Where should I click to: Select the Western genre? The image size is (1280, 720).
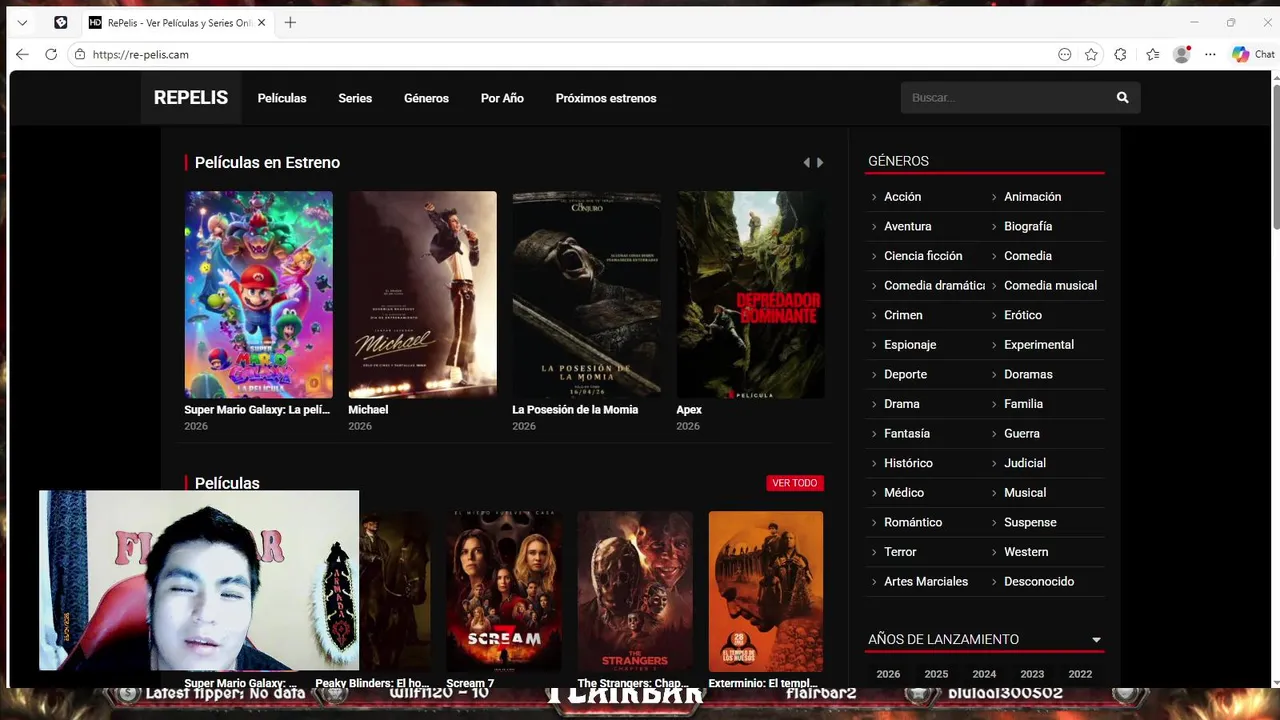[x=1026, y=552]
